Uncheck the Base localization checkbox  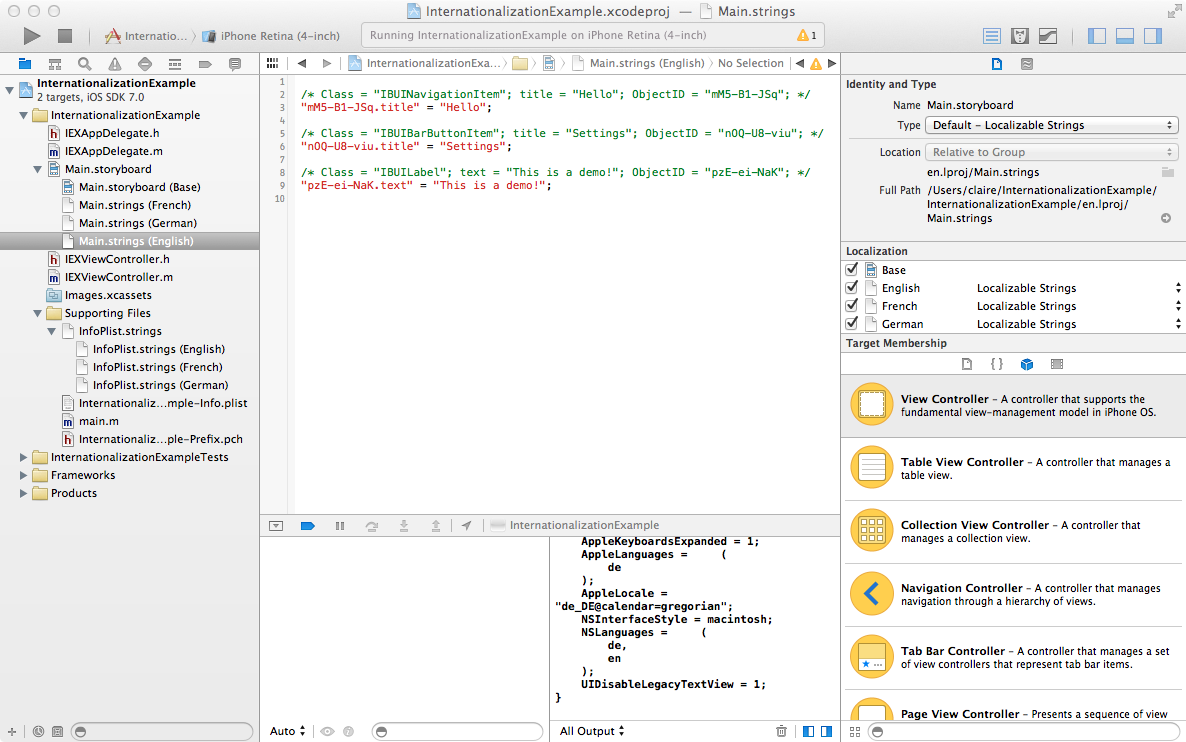852,269
